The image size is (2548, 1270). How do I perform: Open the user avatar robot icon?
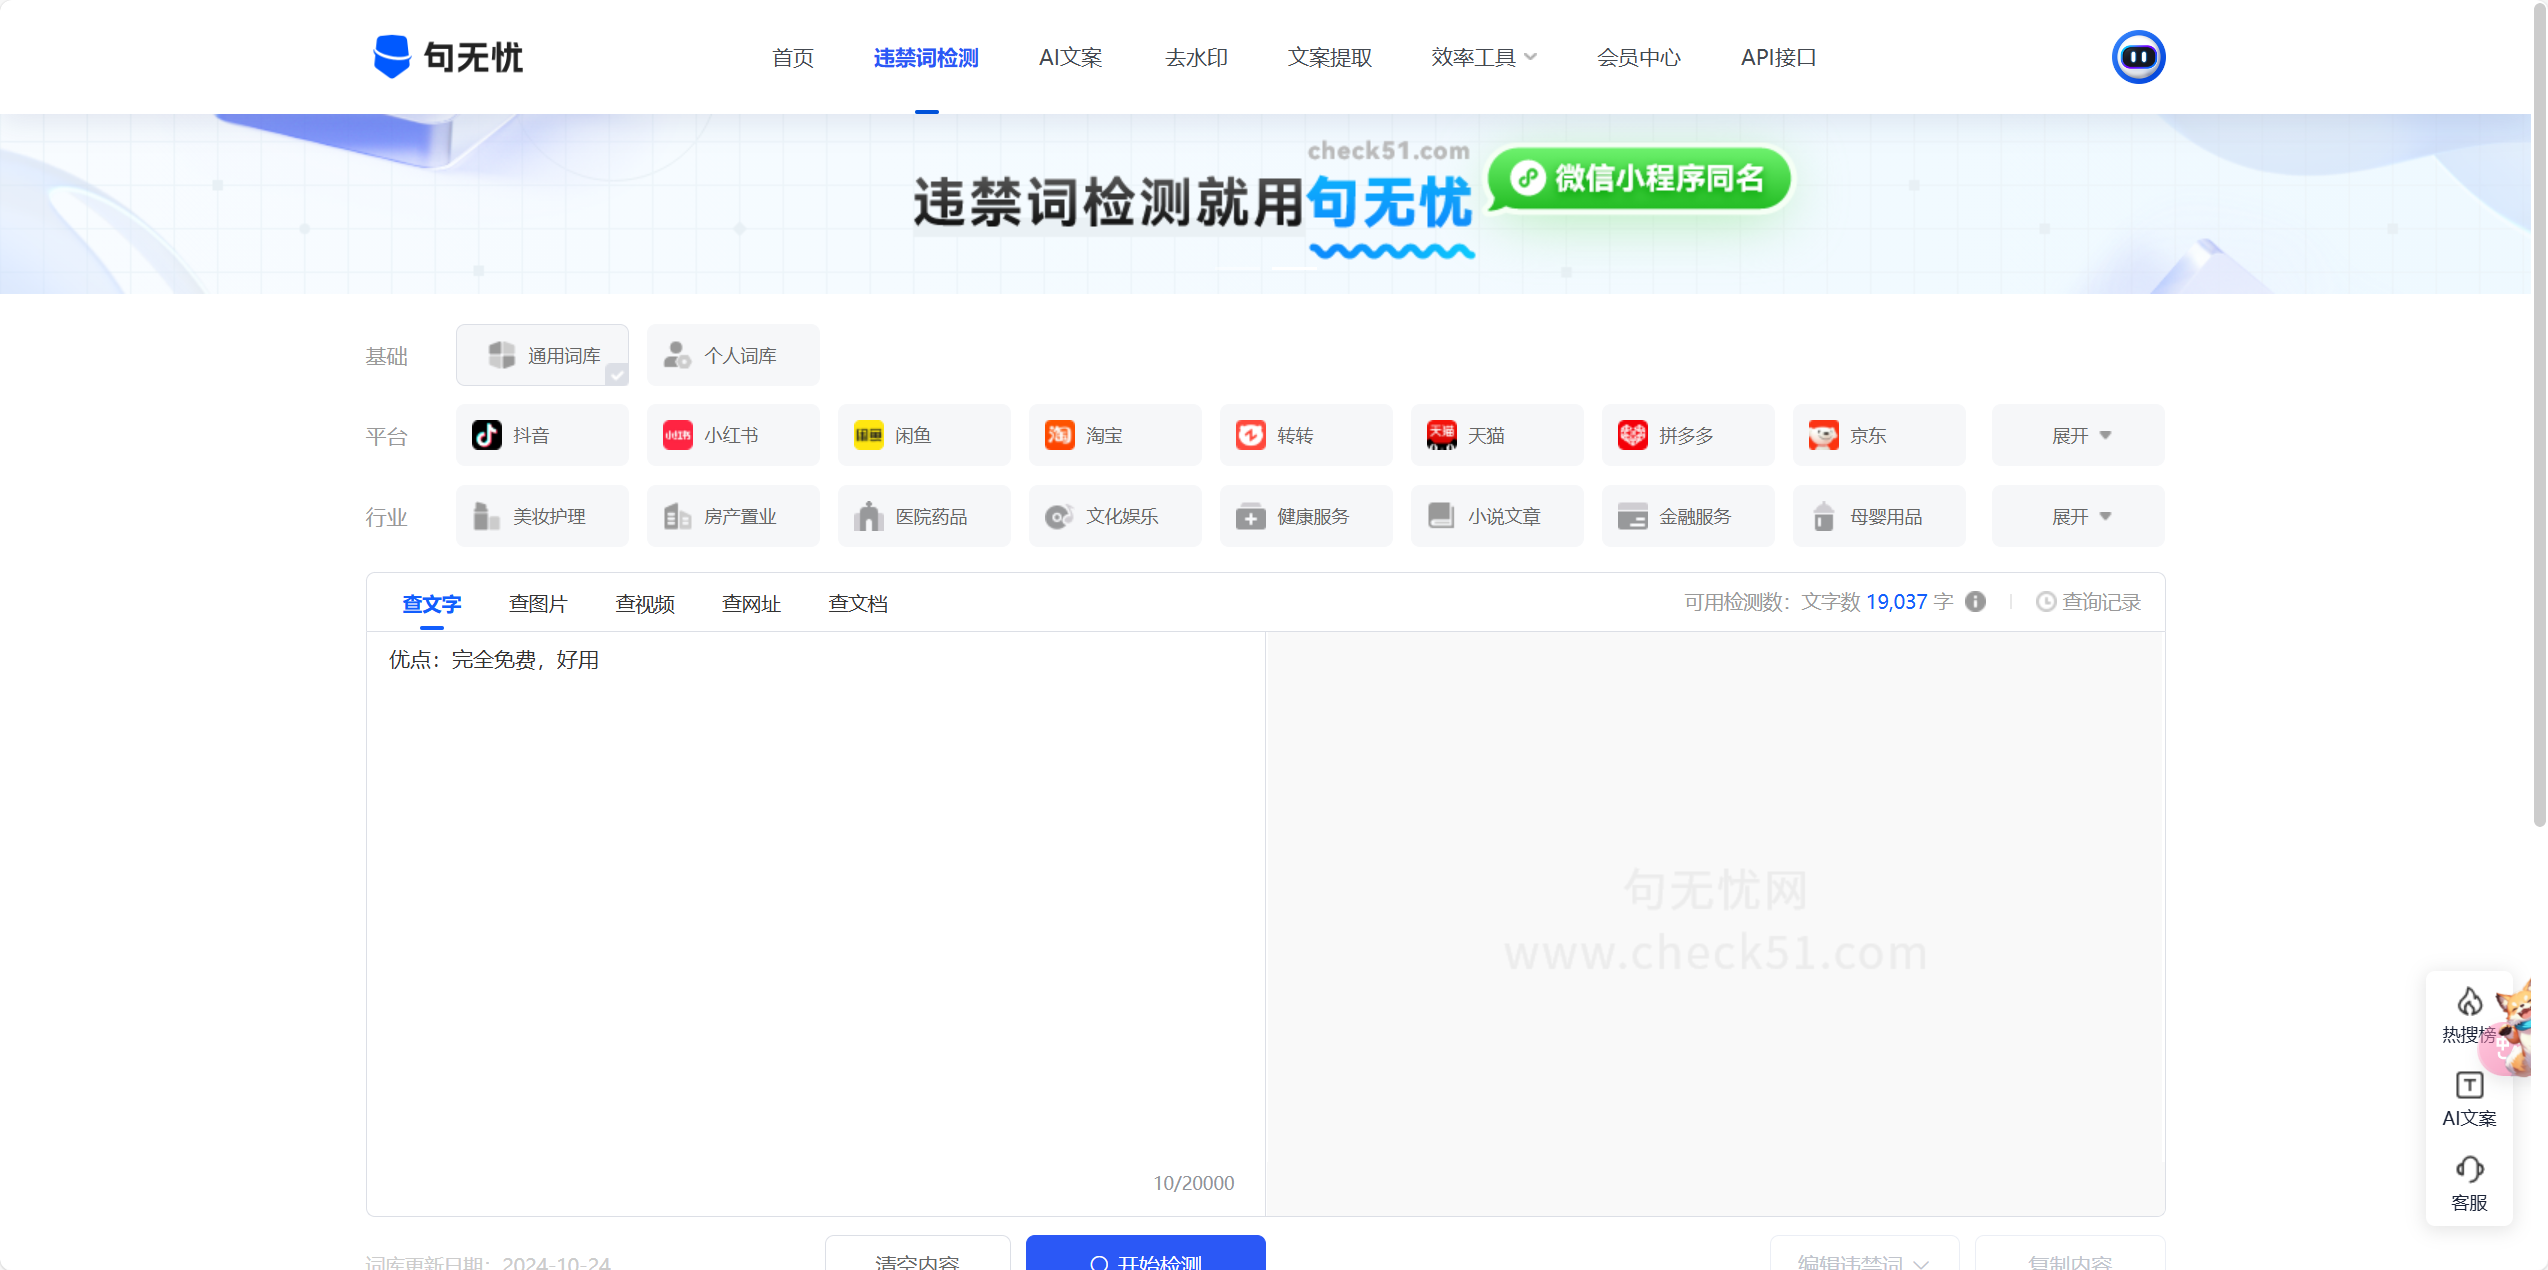point(2138,57)
